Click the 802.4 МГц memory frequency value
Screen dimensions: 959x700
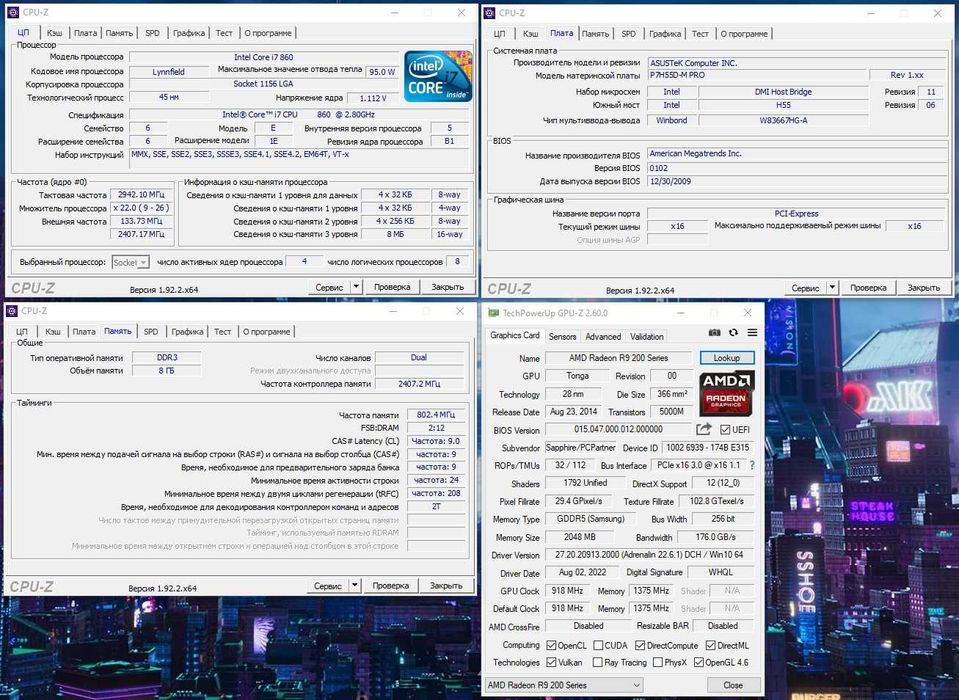pos(436,414)
